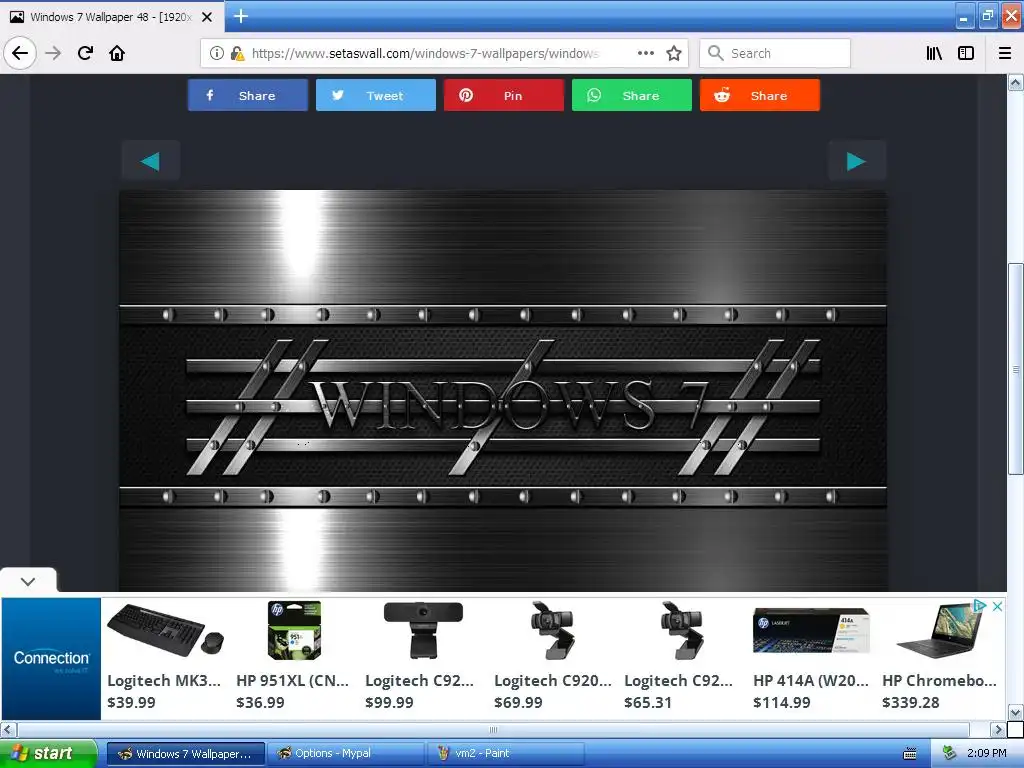Click the system tray network icon
Viewport: 1024px width, 768px height.
[949, 754]
